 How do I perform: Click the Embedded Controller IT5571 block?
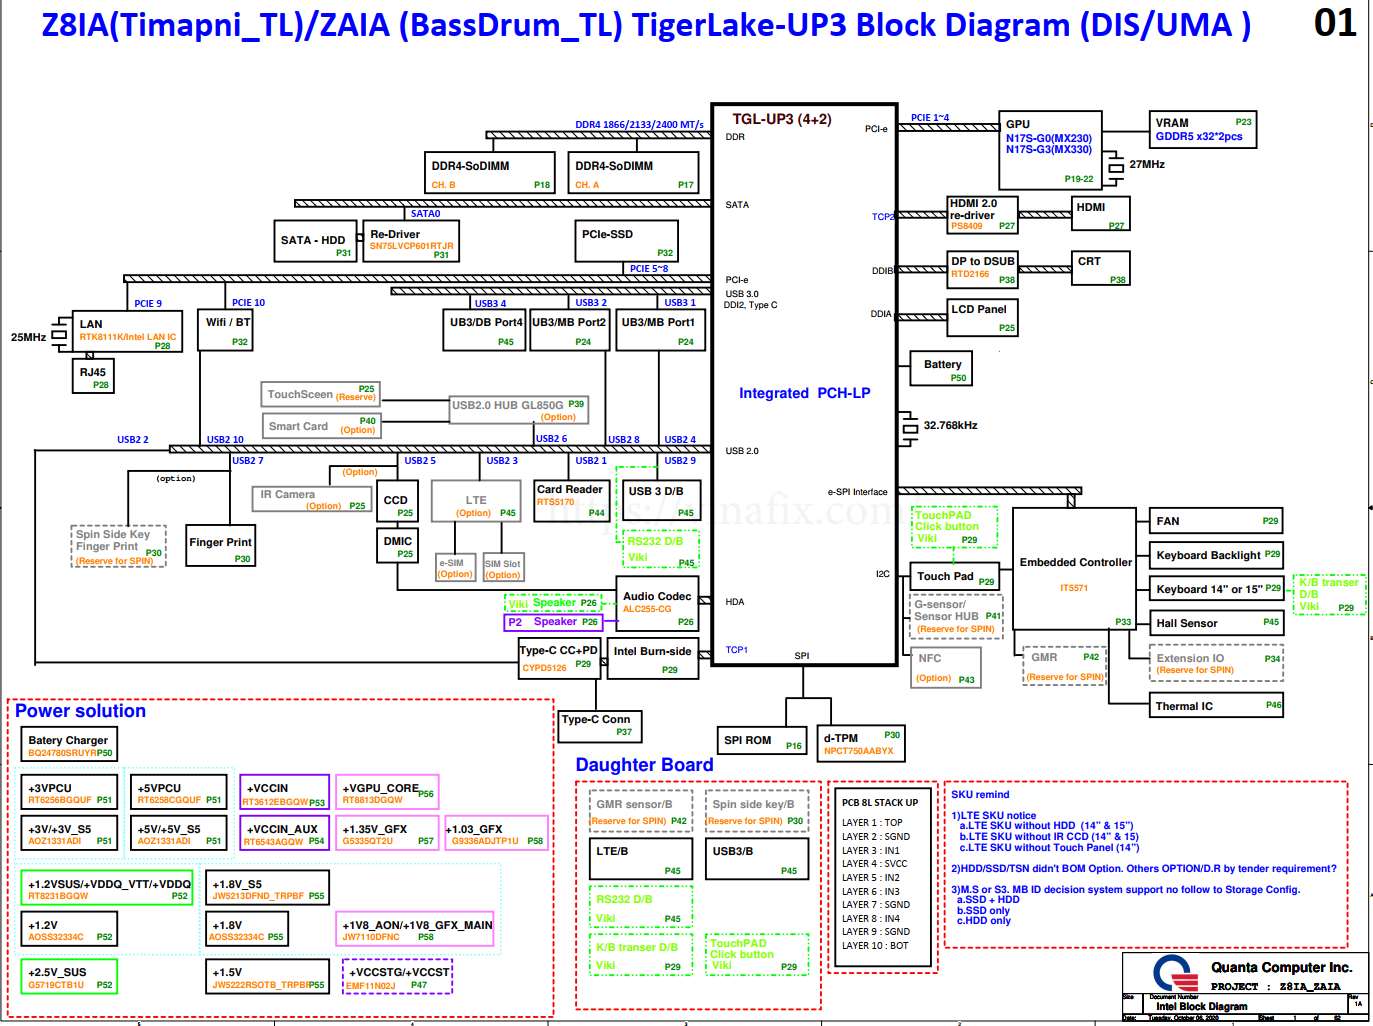click(x=1075, y=569)
